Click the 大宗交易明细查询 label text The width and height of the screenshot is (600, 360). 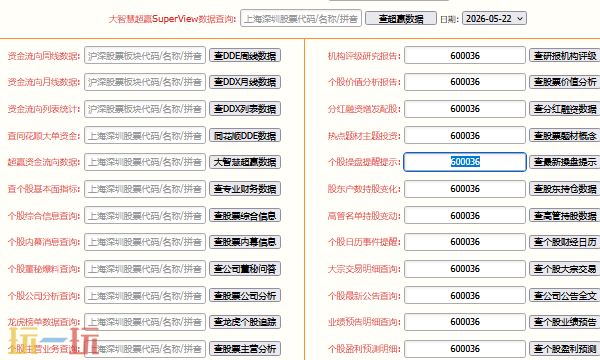click(364, 269)
